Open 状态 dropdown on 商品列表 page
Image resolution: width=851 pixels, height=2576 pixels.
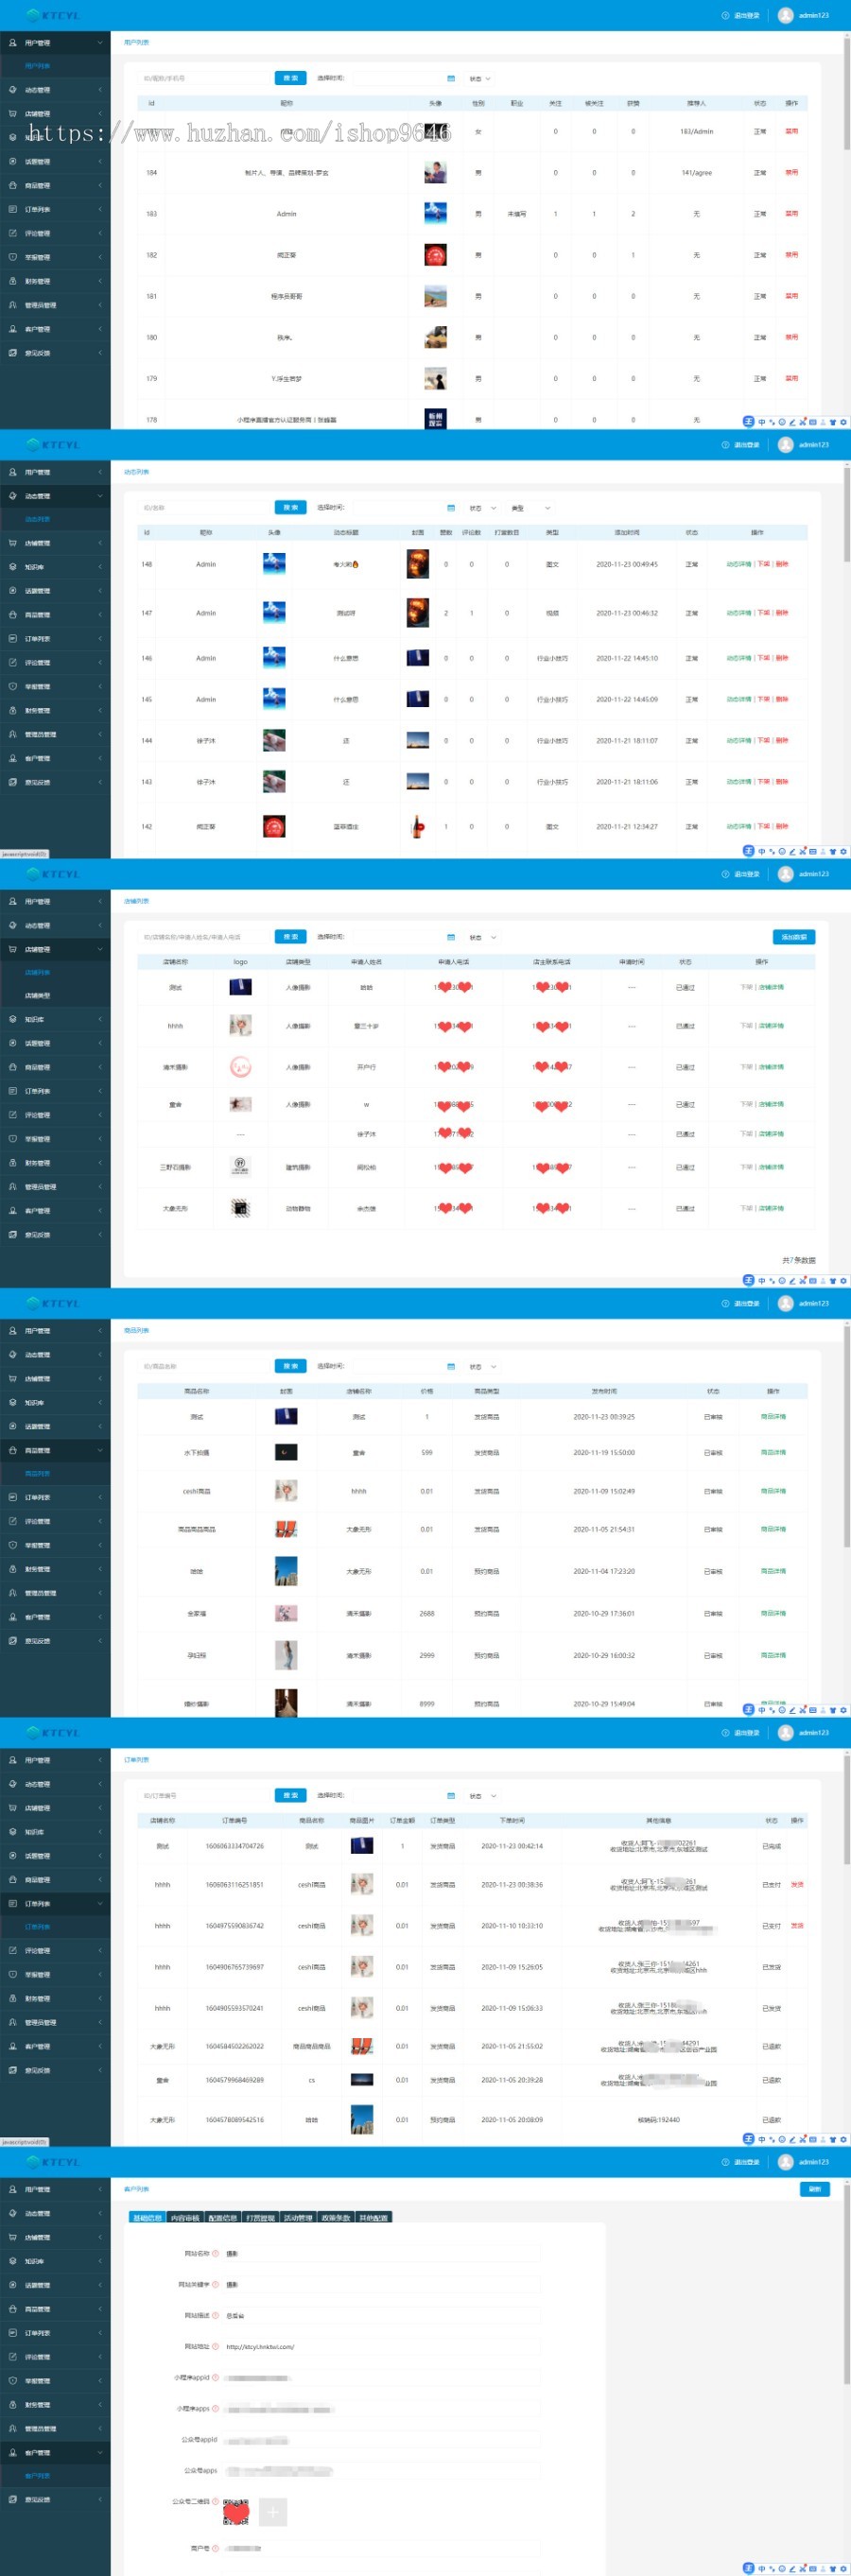(483, 1366)
